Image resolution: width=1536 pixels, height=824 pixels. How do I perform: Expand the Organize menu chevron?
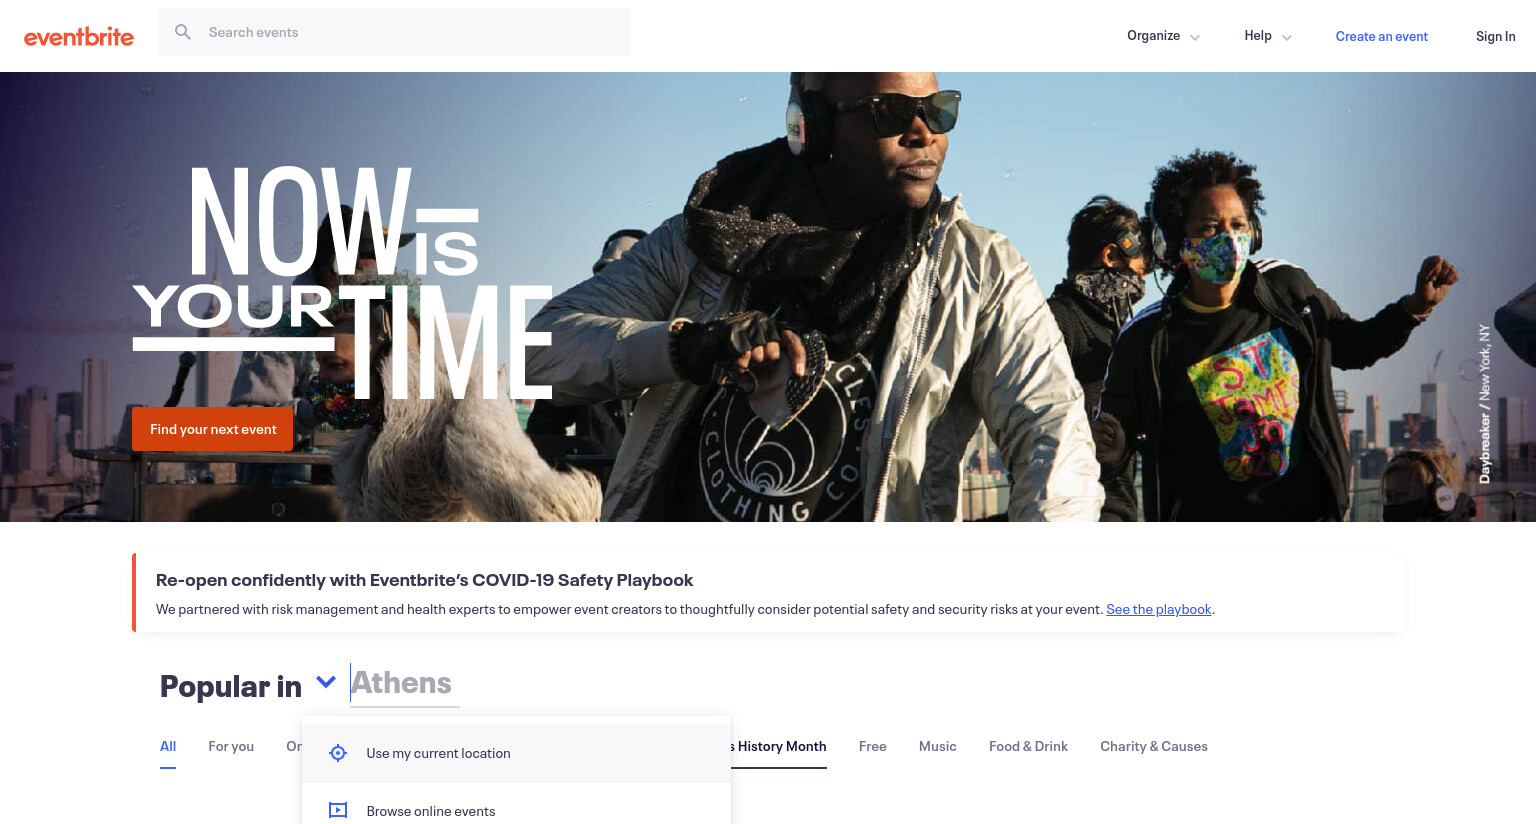tap(1195, 37)
